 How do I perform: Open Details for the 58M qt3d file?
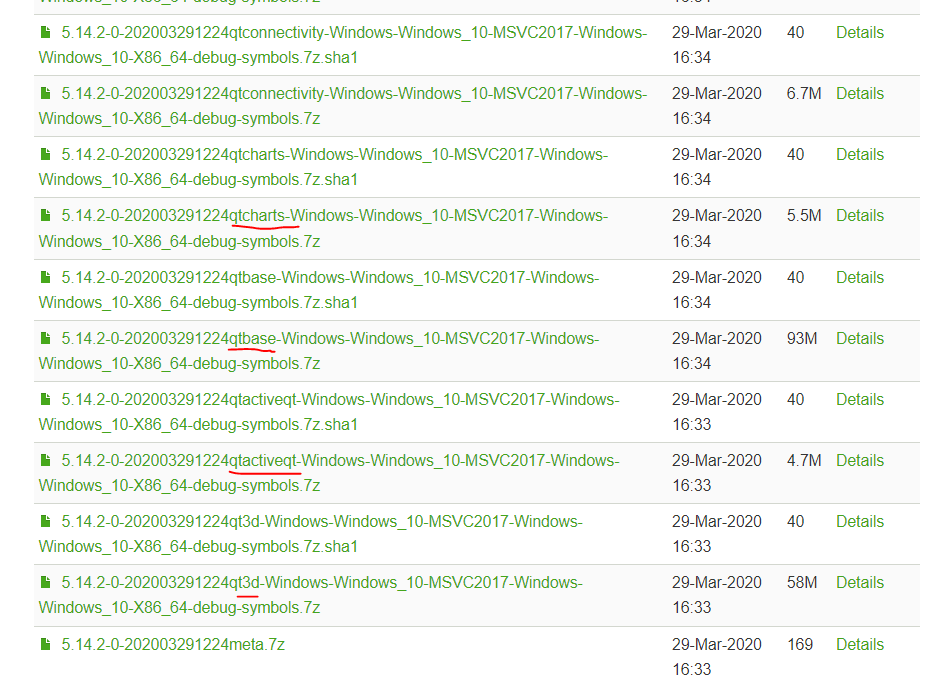coord(860,583)
